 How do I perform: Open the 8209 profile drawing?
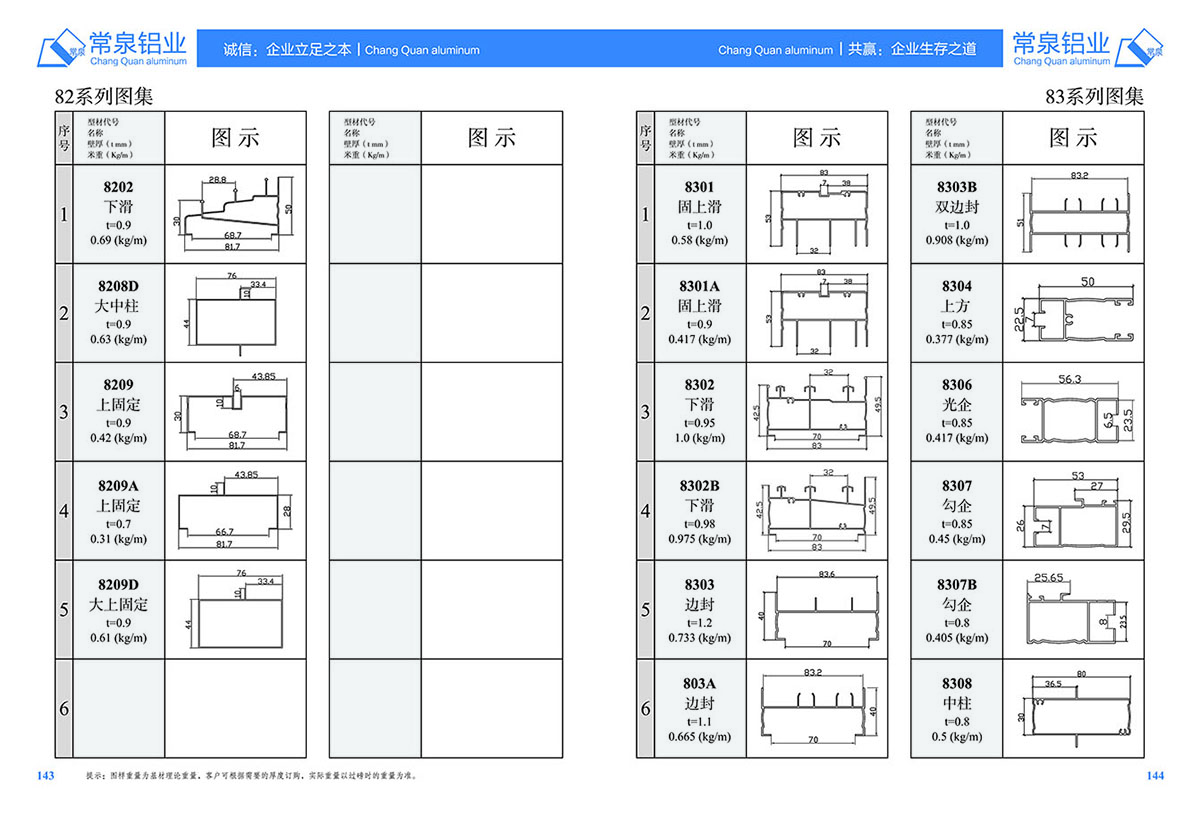[x=235, y=411]
